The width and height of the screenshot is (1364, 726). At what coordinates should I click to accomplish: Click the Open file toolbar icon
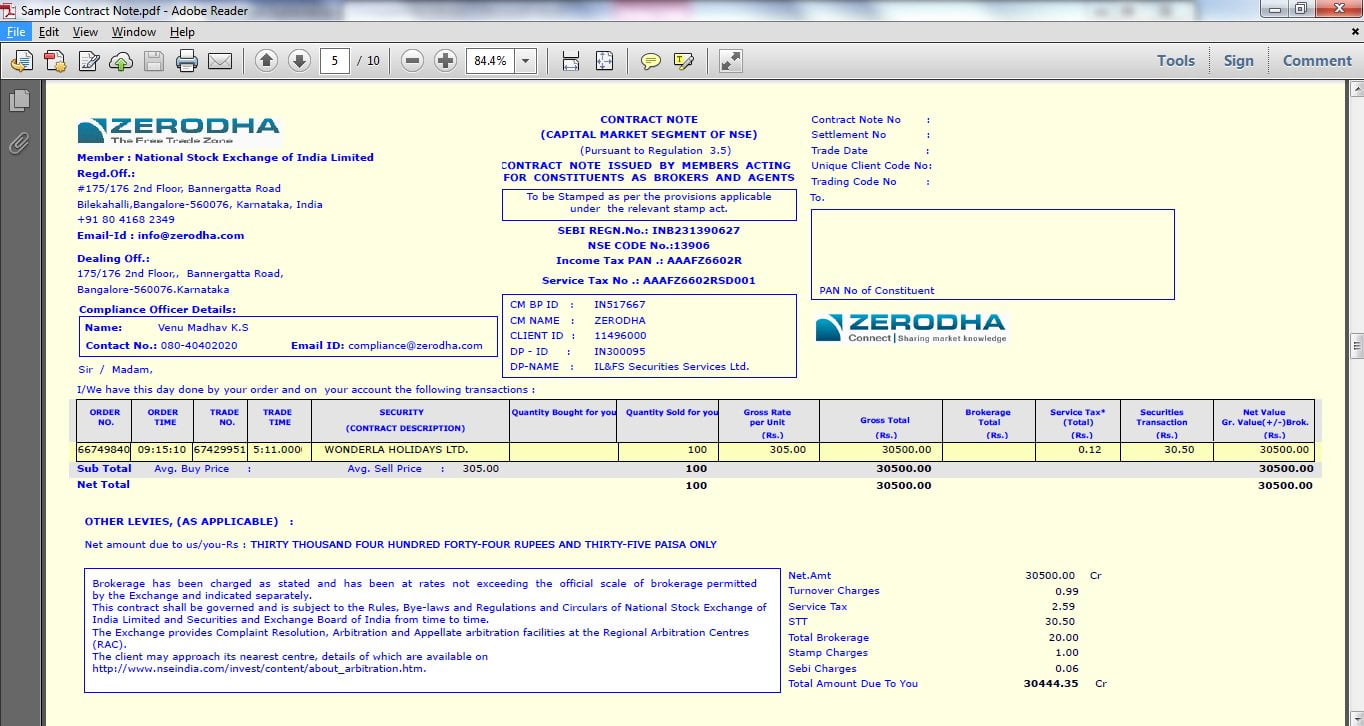[21, 61]
